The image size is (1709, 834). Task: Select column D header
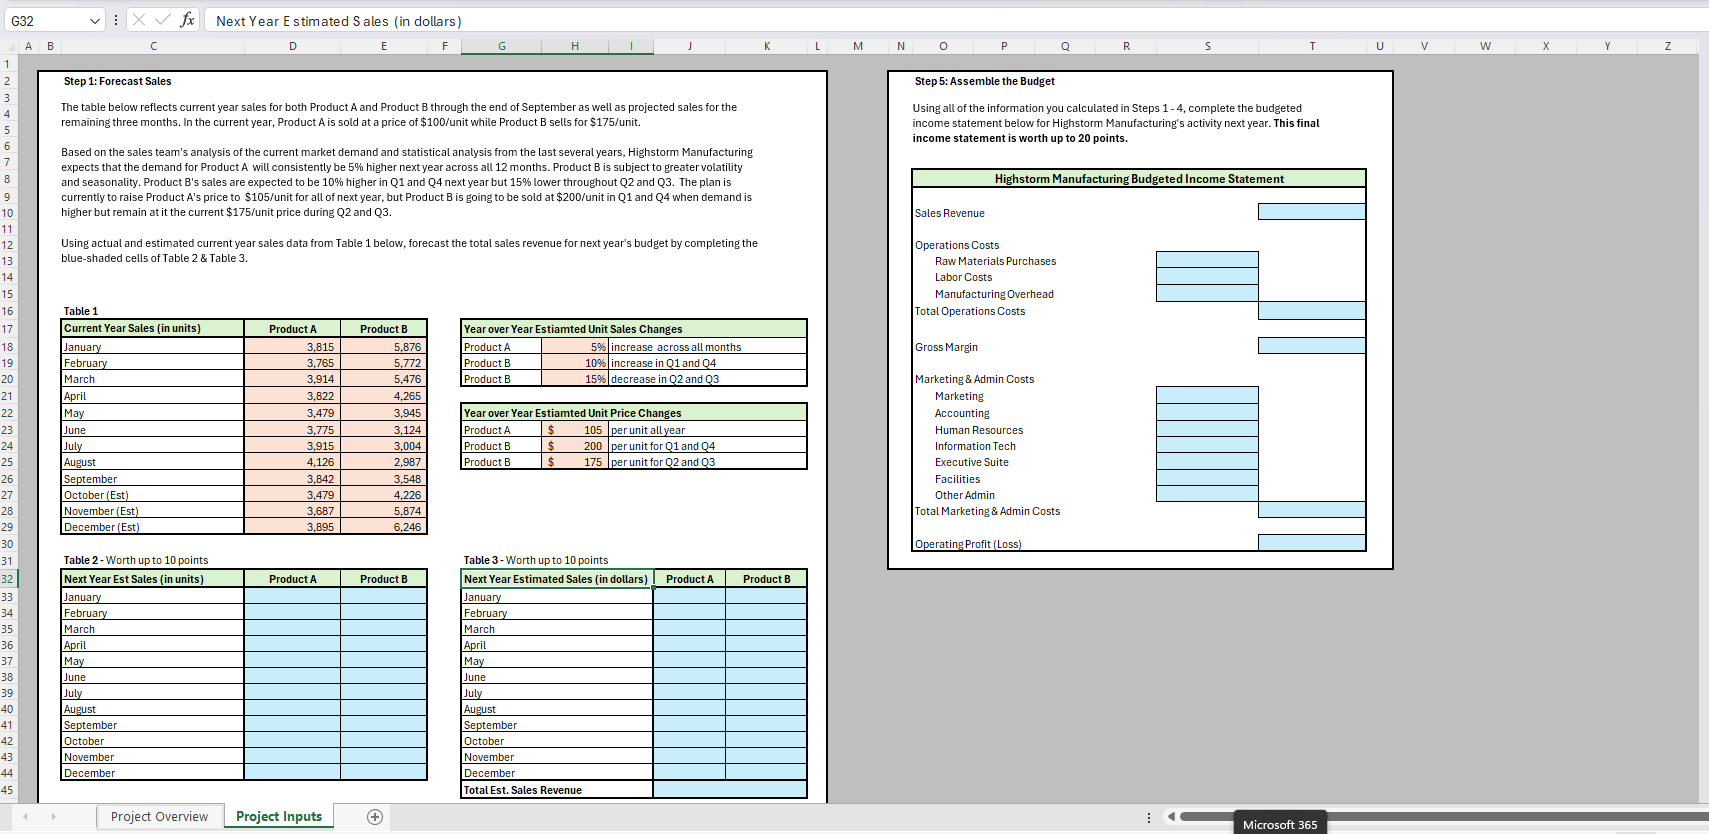point(292,46)
